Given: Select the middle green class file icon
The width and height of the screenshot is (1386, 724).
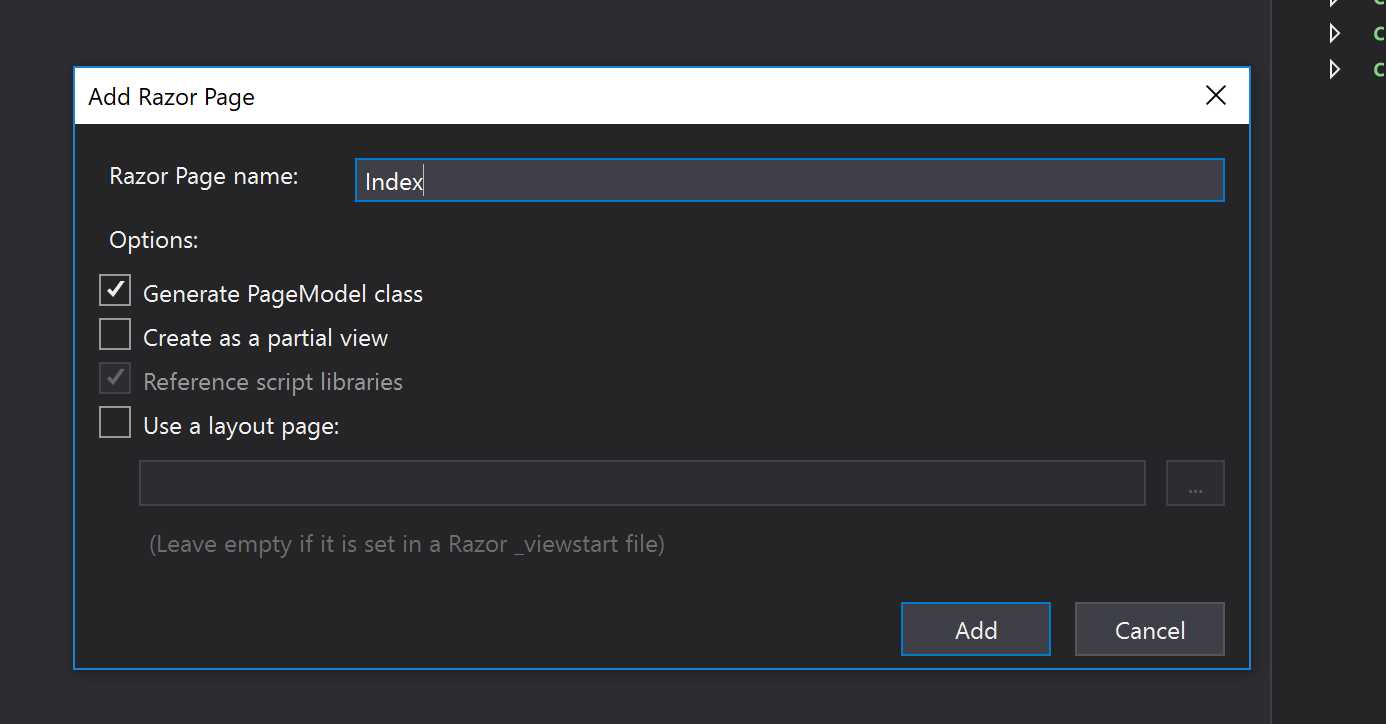Looking at the screenshot, I should pos(1378,32).
